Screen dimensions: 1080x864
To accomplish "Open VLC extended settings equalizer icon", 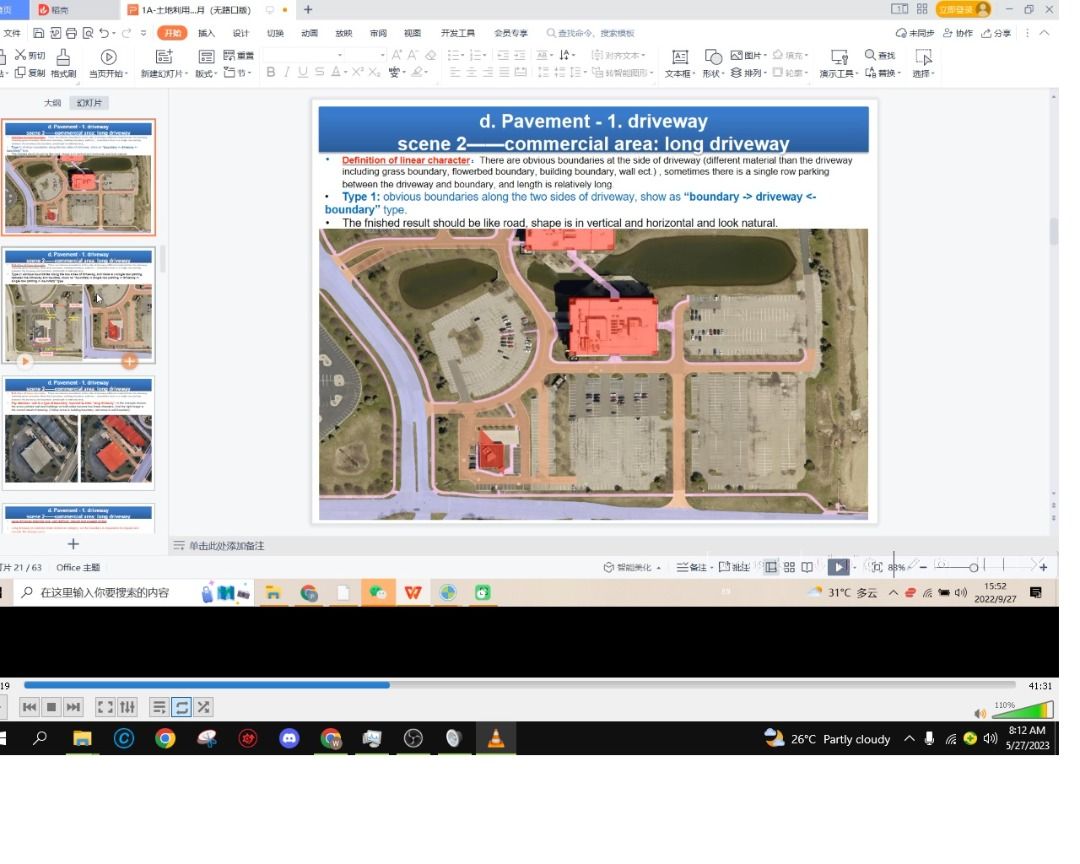I will coord(127,707).
